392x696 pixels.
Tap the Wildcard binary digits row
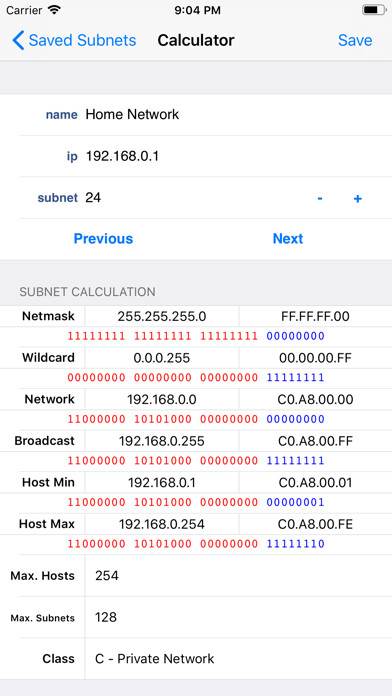196,378
